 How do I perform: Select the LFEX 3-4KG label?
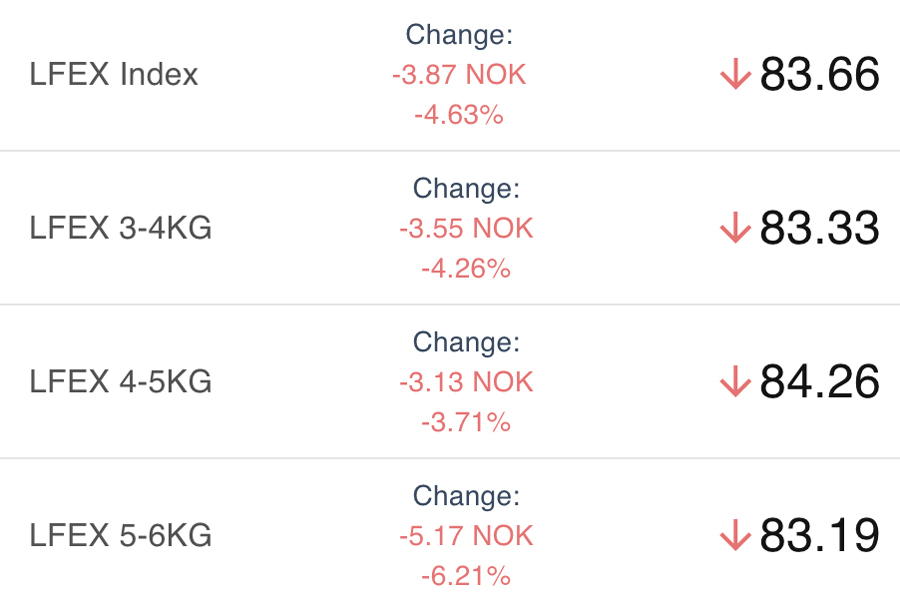[121, 229]
